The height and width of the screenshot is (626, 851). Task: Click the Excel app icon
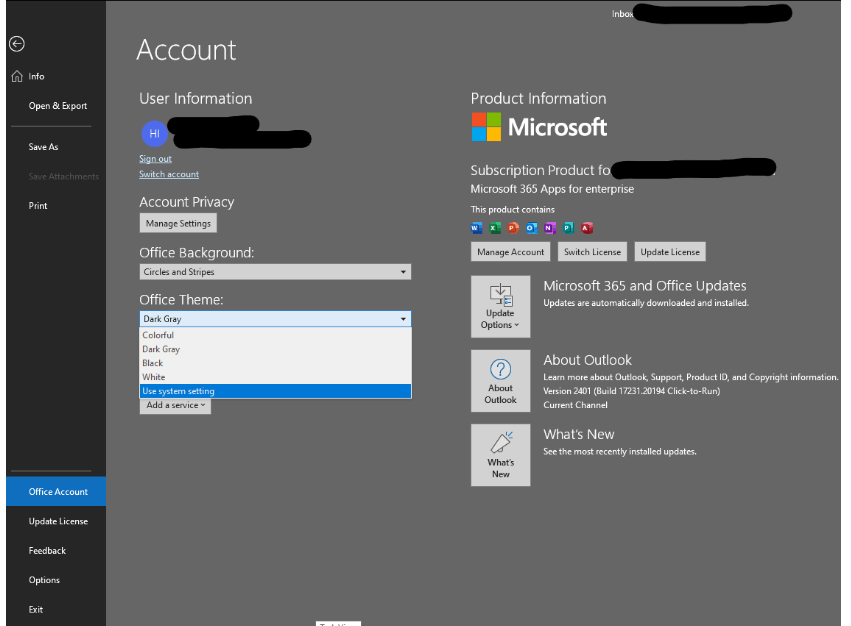(x=495, y=228)
